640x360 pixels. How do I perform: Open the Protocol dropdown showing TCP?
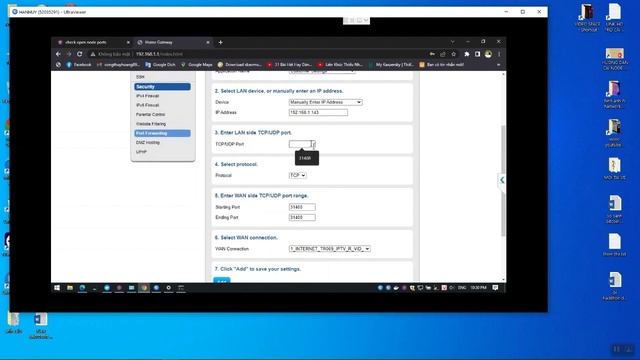pyautogui.click(x=298, y=176)
